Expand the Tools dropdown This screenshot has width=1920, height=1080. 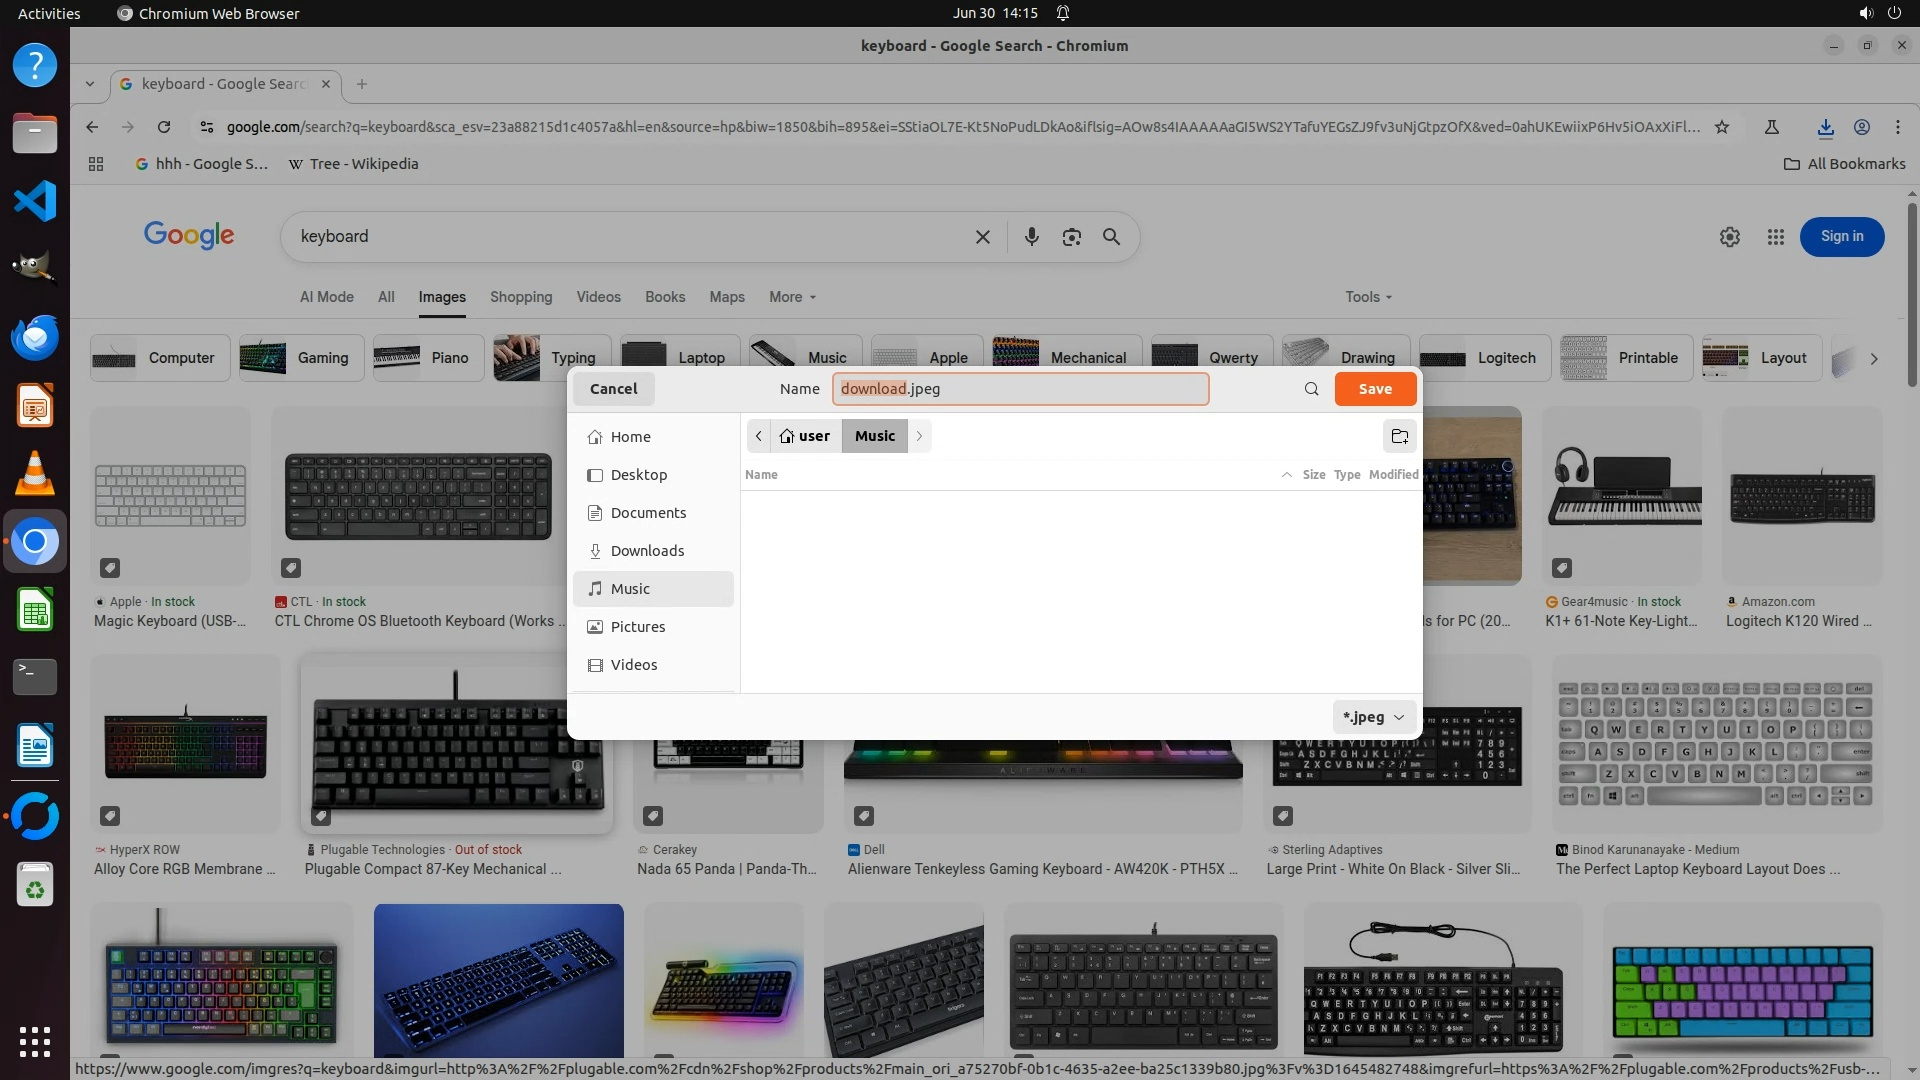pos(1367,297)
